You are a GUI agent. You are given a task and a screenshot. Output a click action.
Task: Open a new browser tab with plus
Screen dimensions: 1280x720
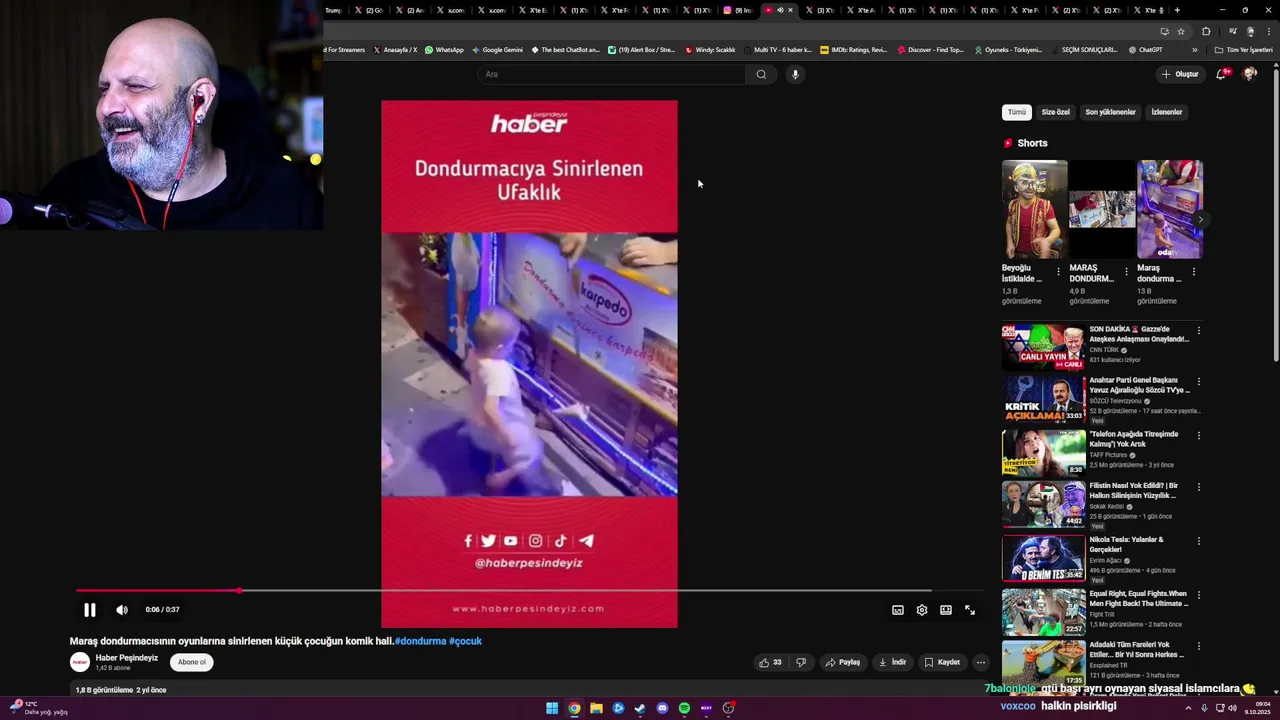click(x=1177, y=10)
